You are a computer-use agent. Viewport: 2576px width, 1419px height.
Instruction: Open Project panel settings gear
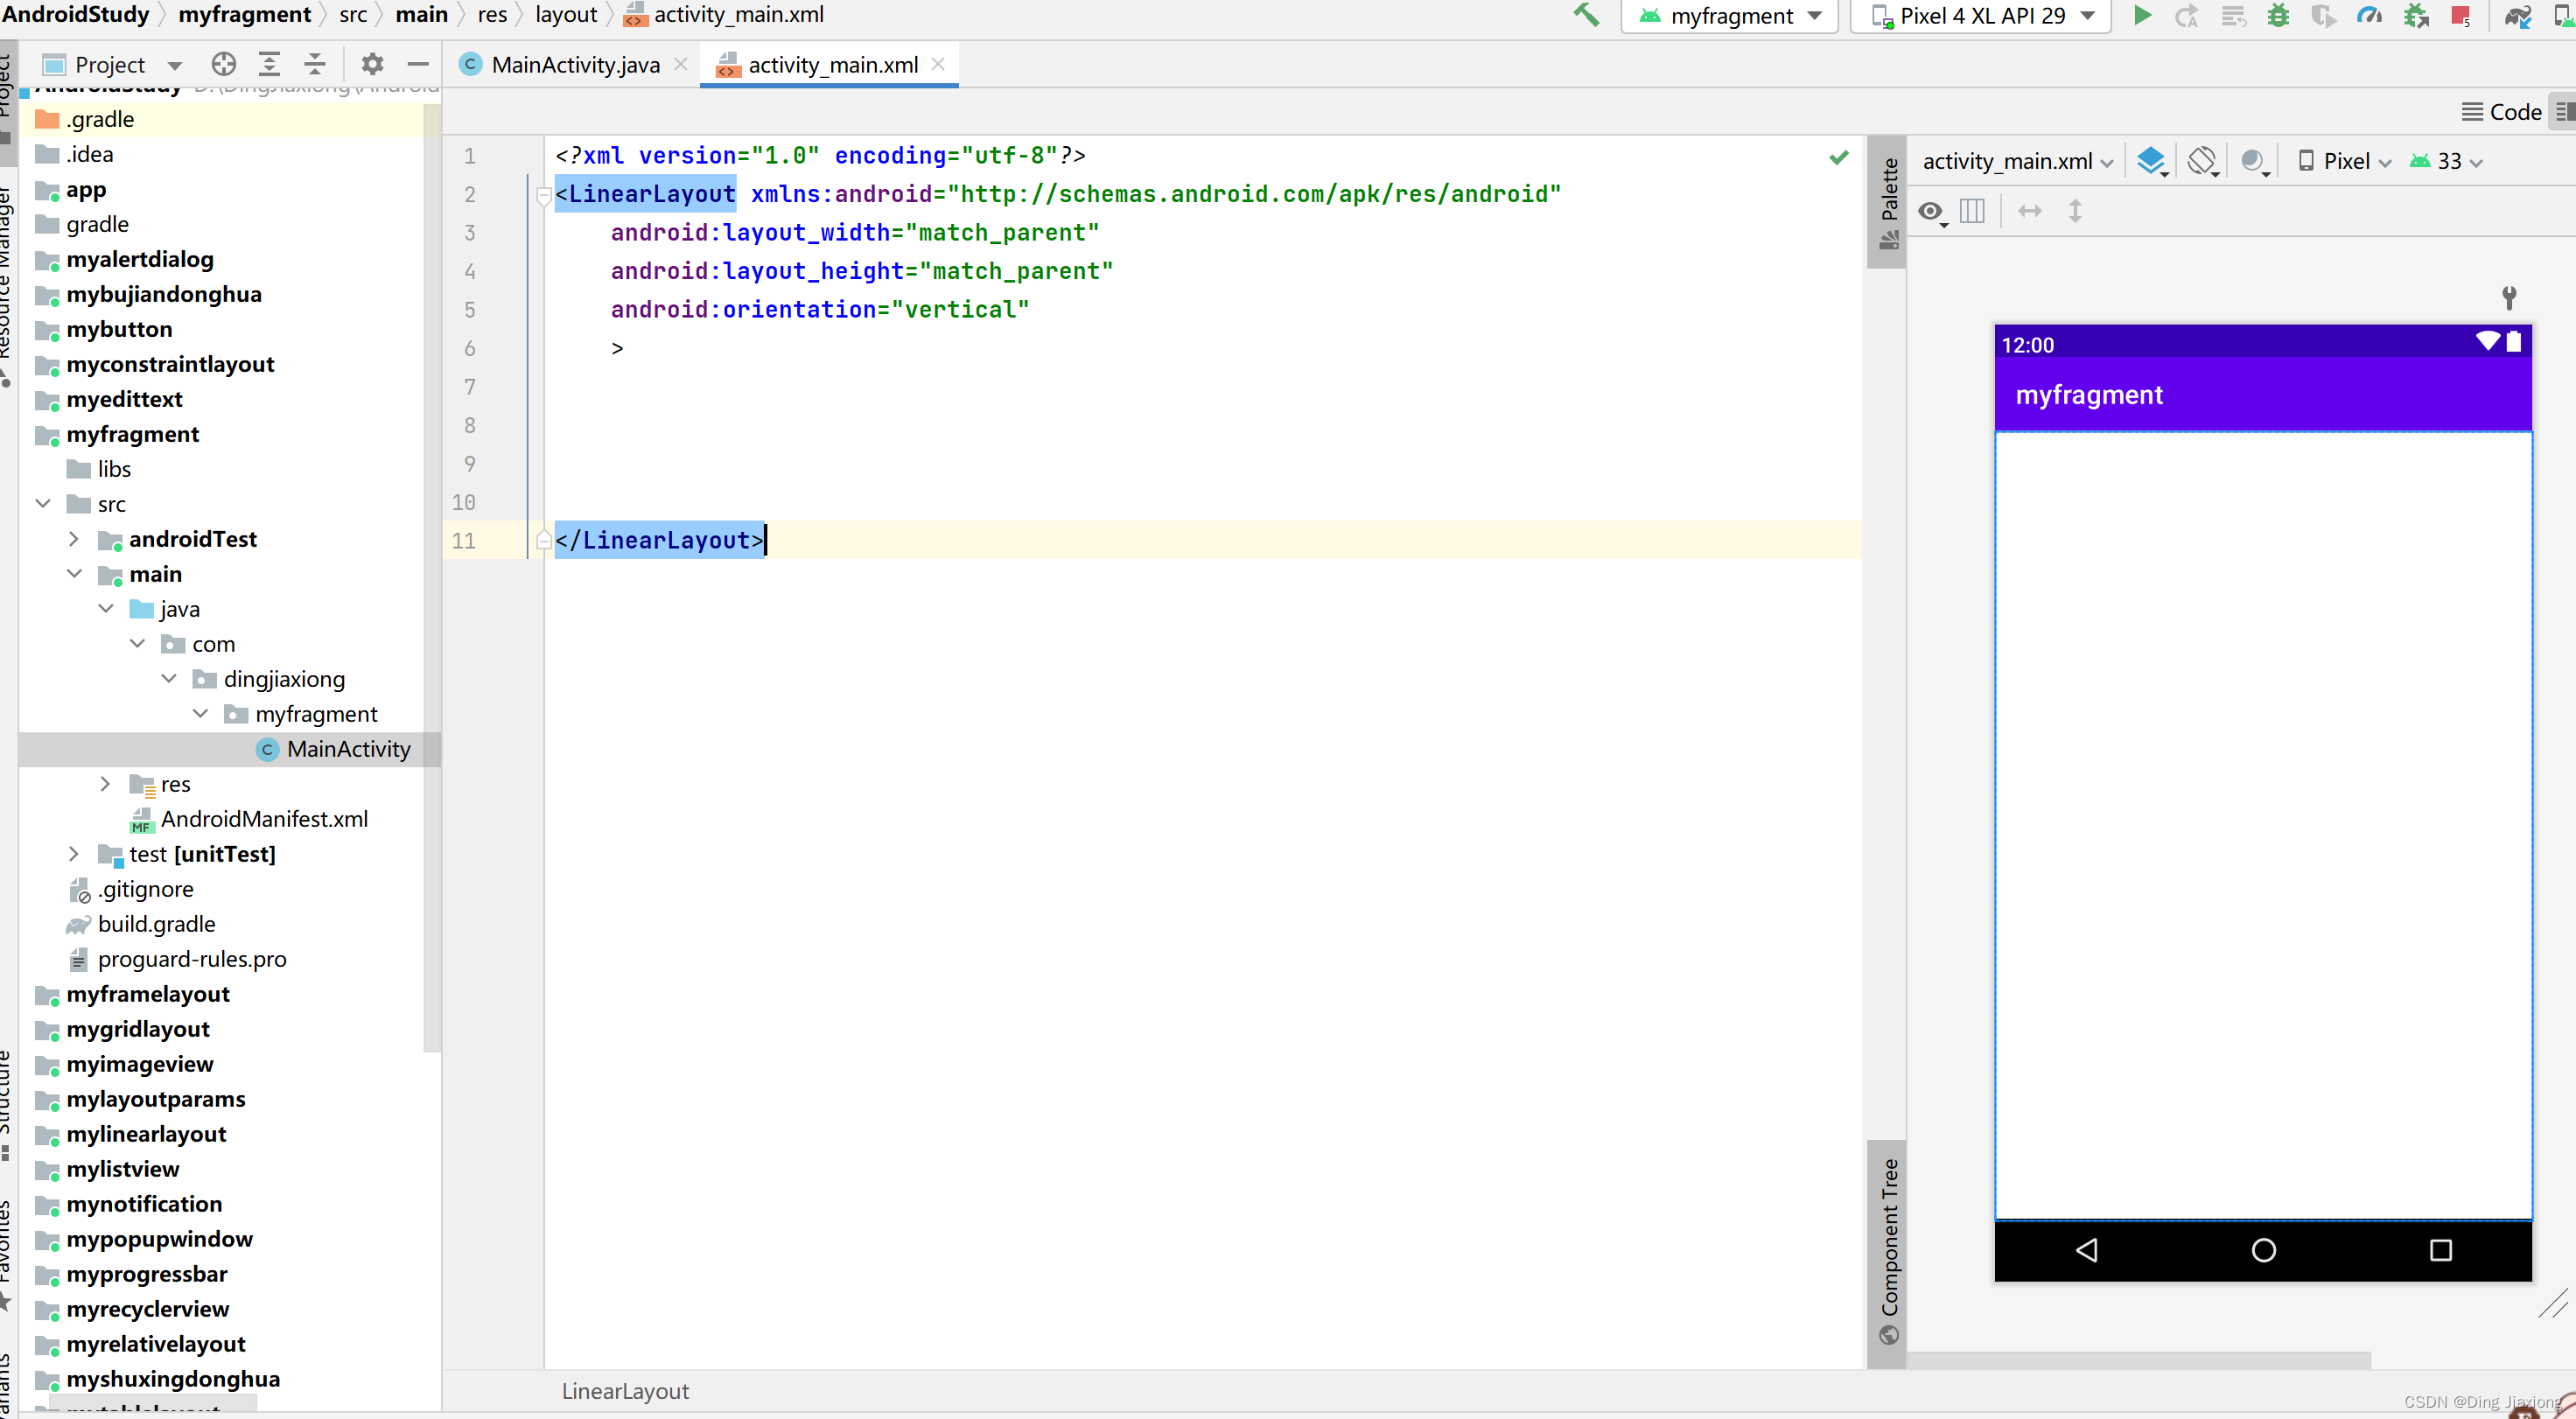(x=372, y=65)
